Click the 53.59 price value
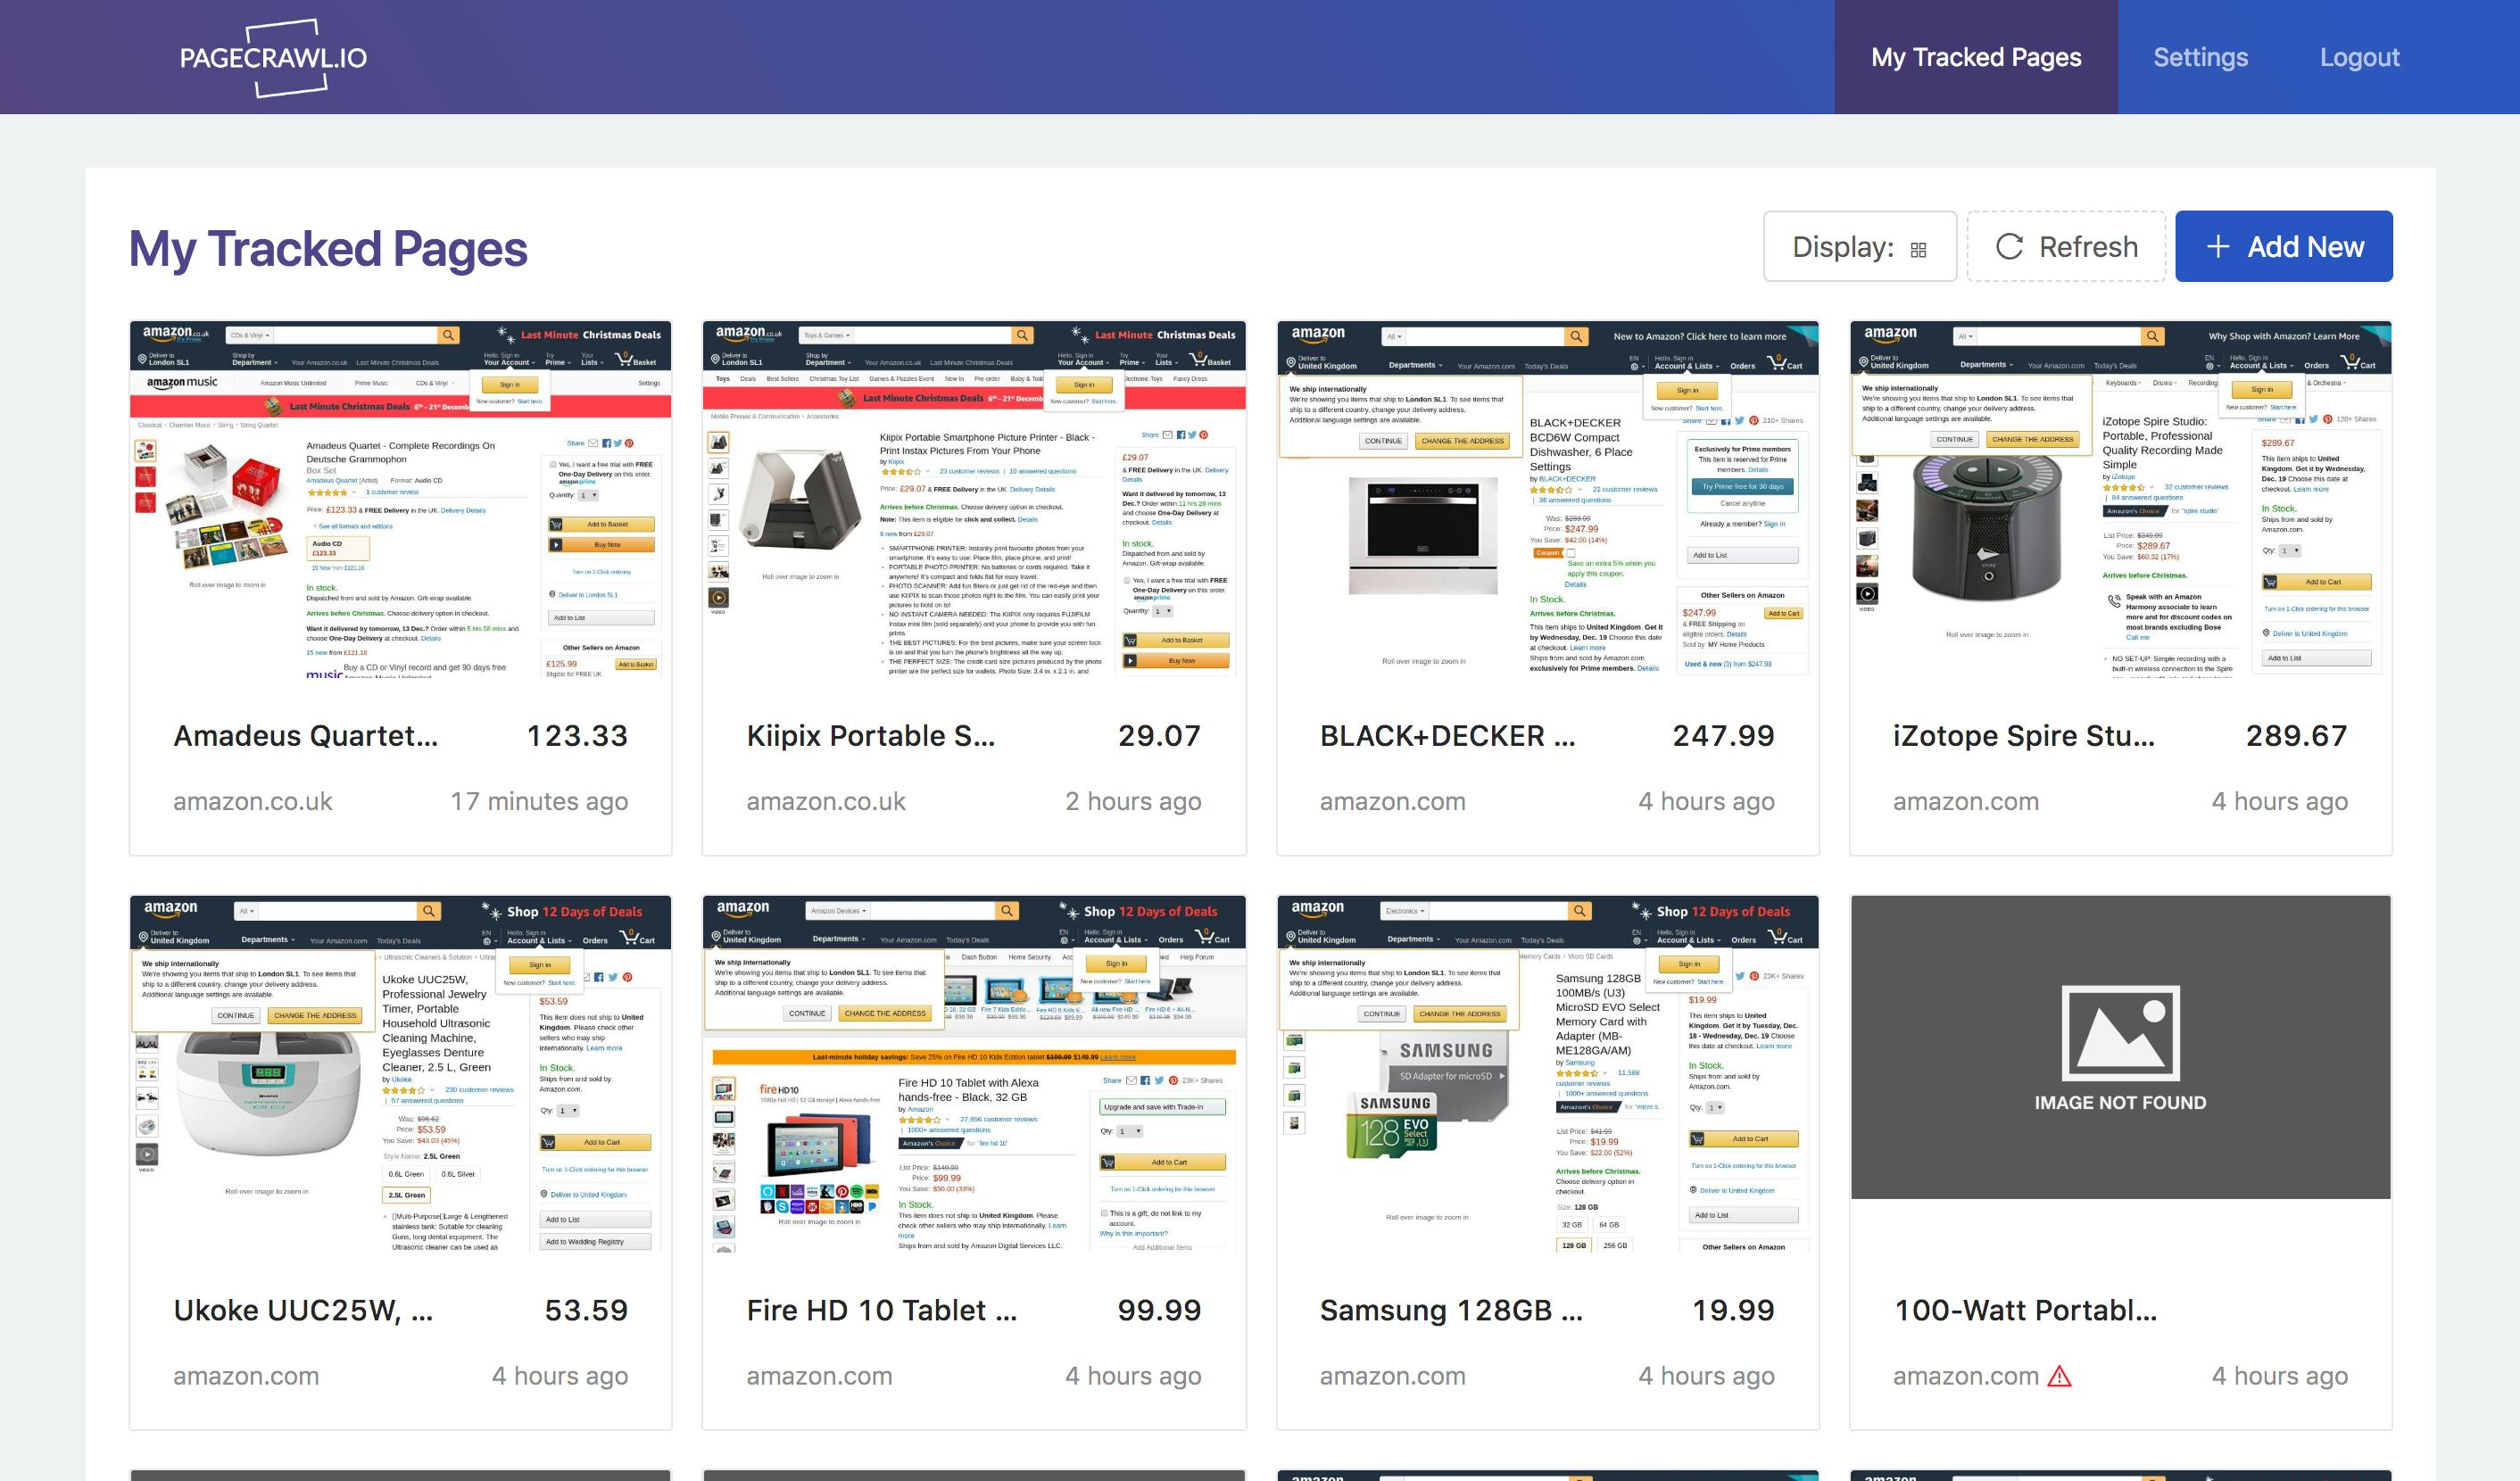Viewport: 2520px width, 1481px height. pyautogui.click(x=586, y=1310)
